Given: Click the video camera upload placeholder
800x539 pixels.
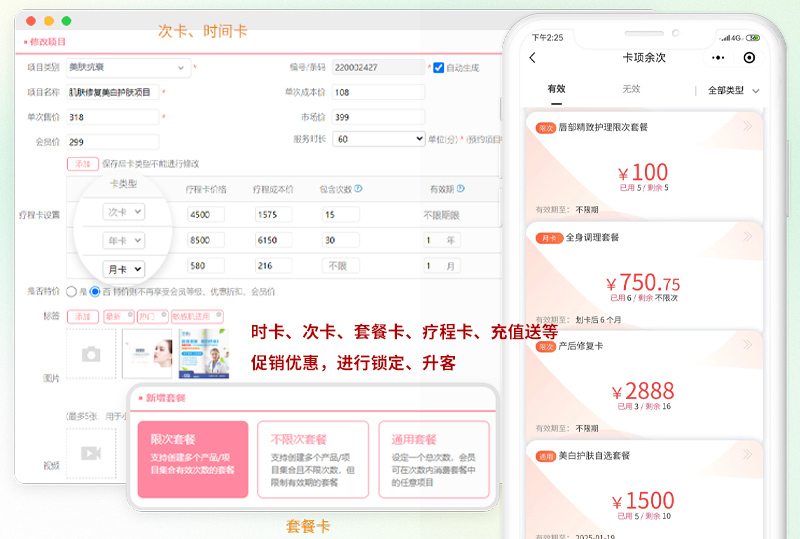Looking at the screenshot, I should click(91, 453).
